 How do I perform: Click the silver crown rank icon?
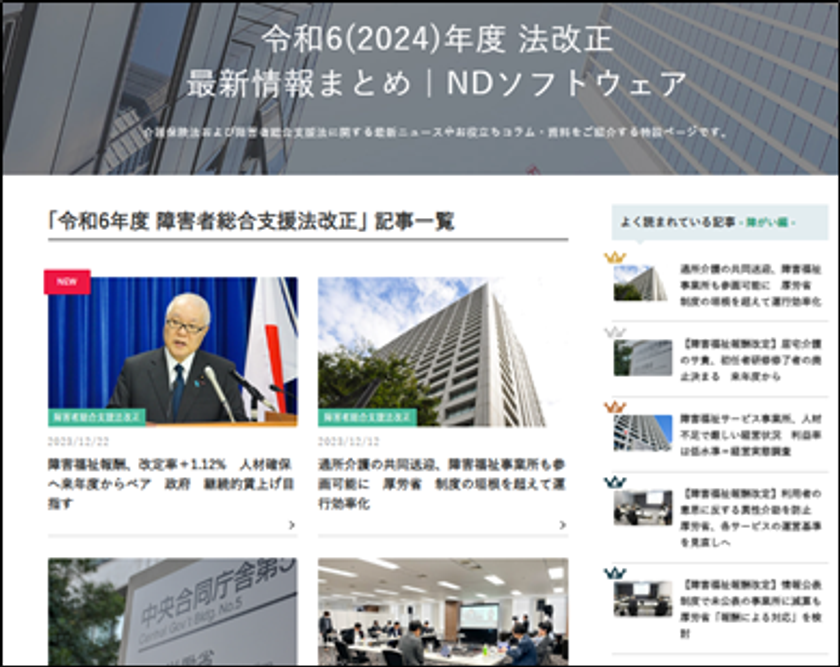614,332
